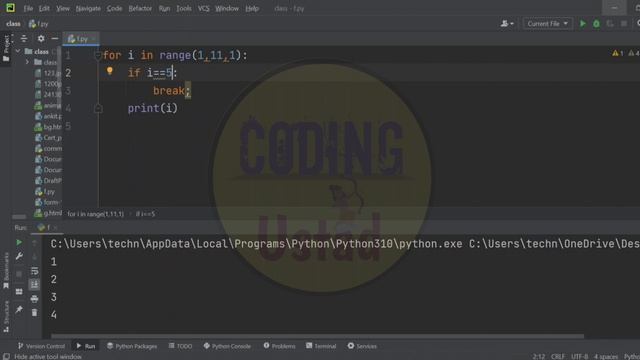Click the UTF-8 encoding in status bar
The height and width of the screenshot is (360, 640).
[580, 356]
